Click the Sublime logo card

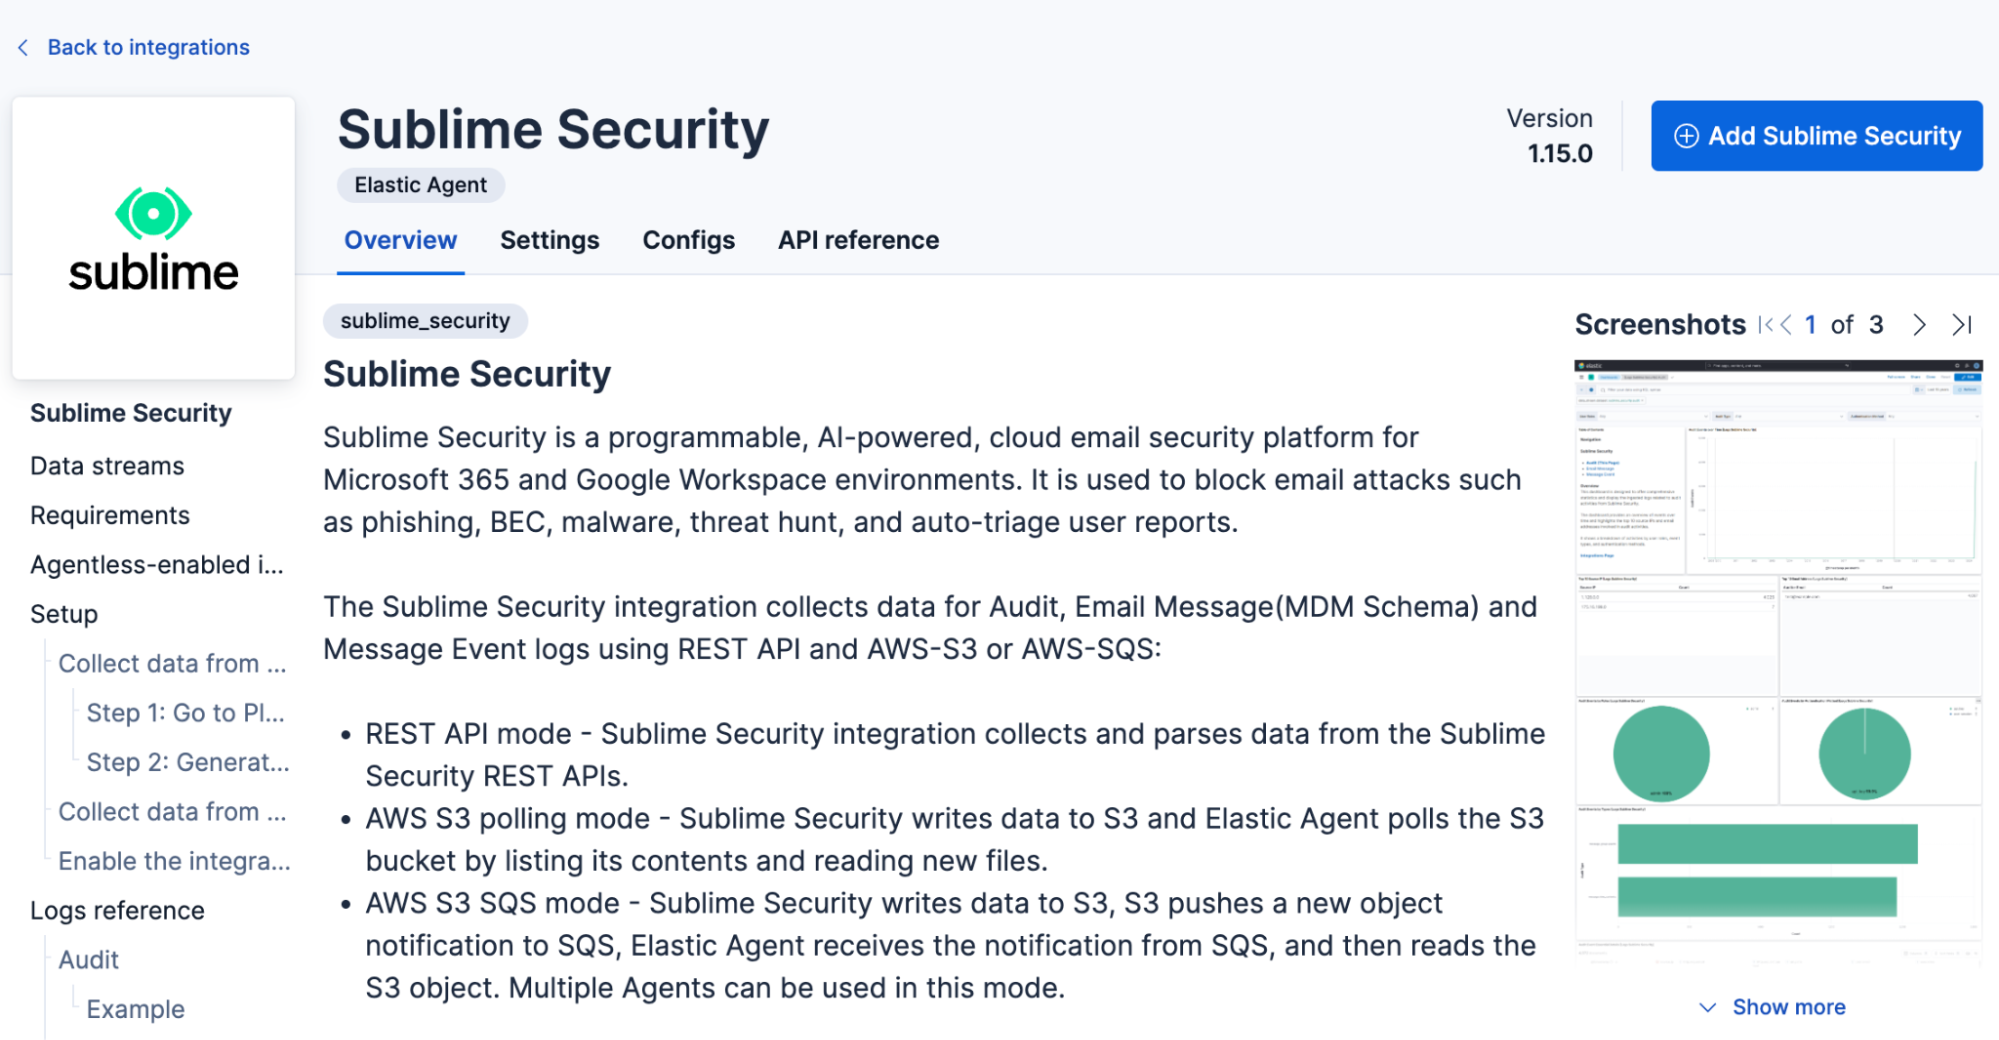tap(153, 238)
